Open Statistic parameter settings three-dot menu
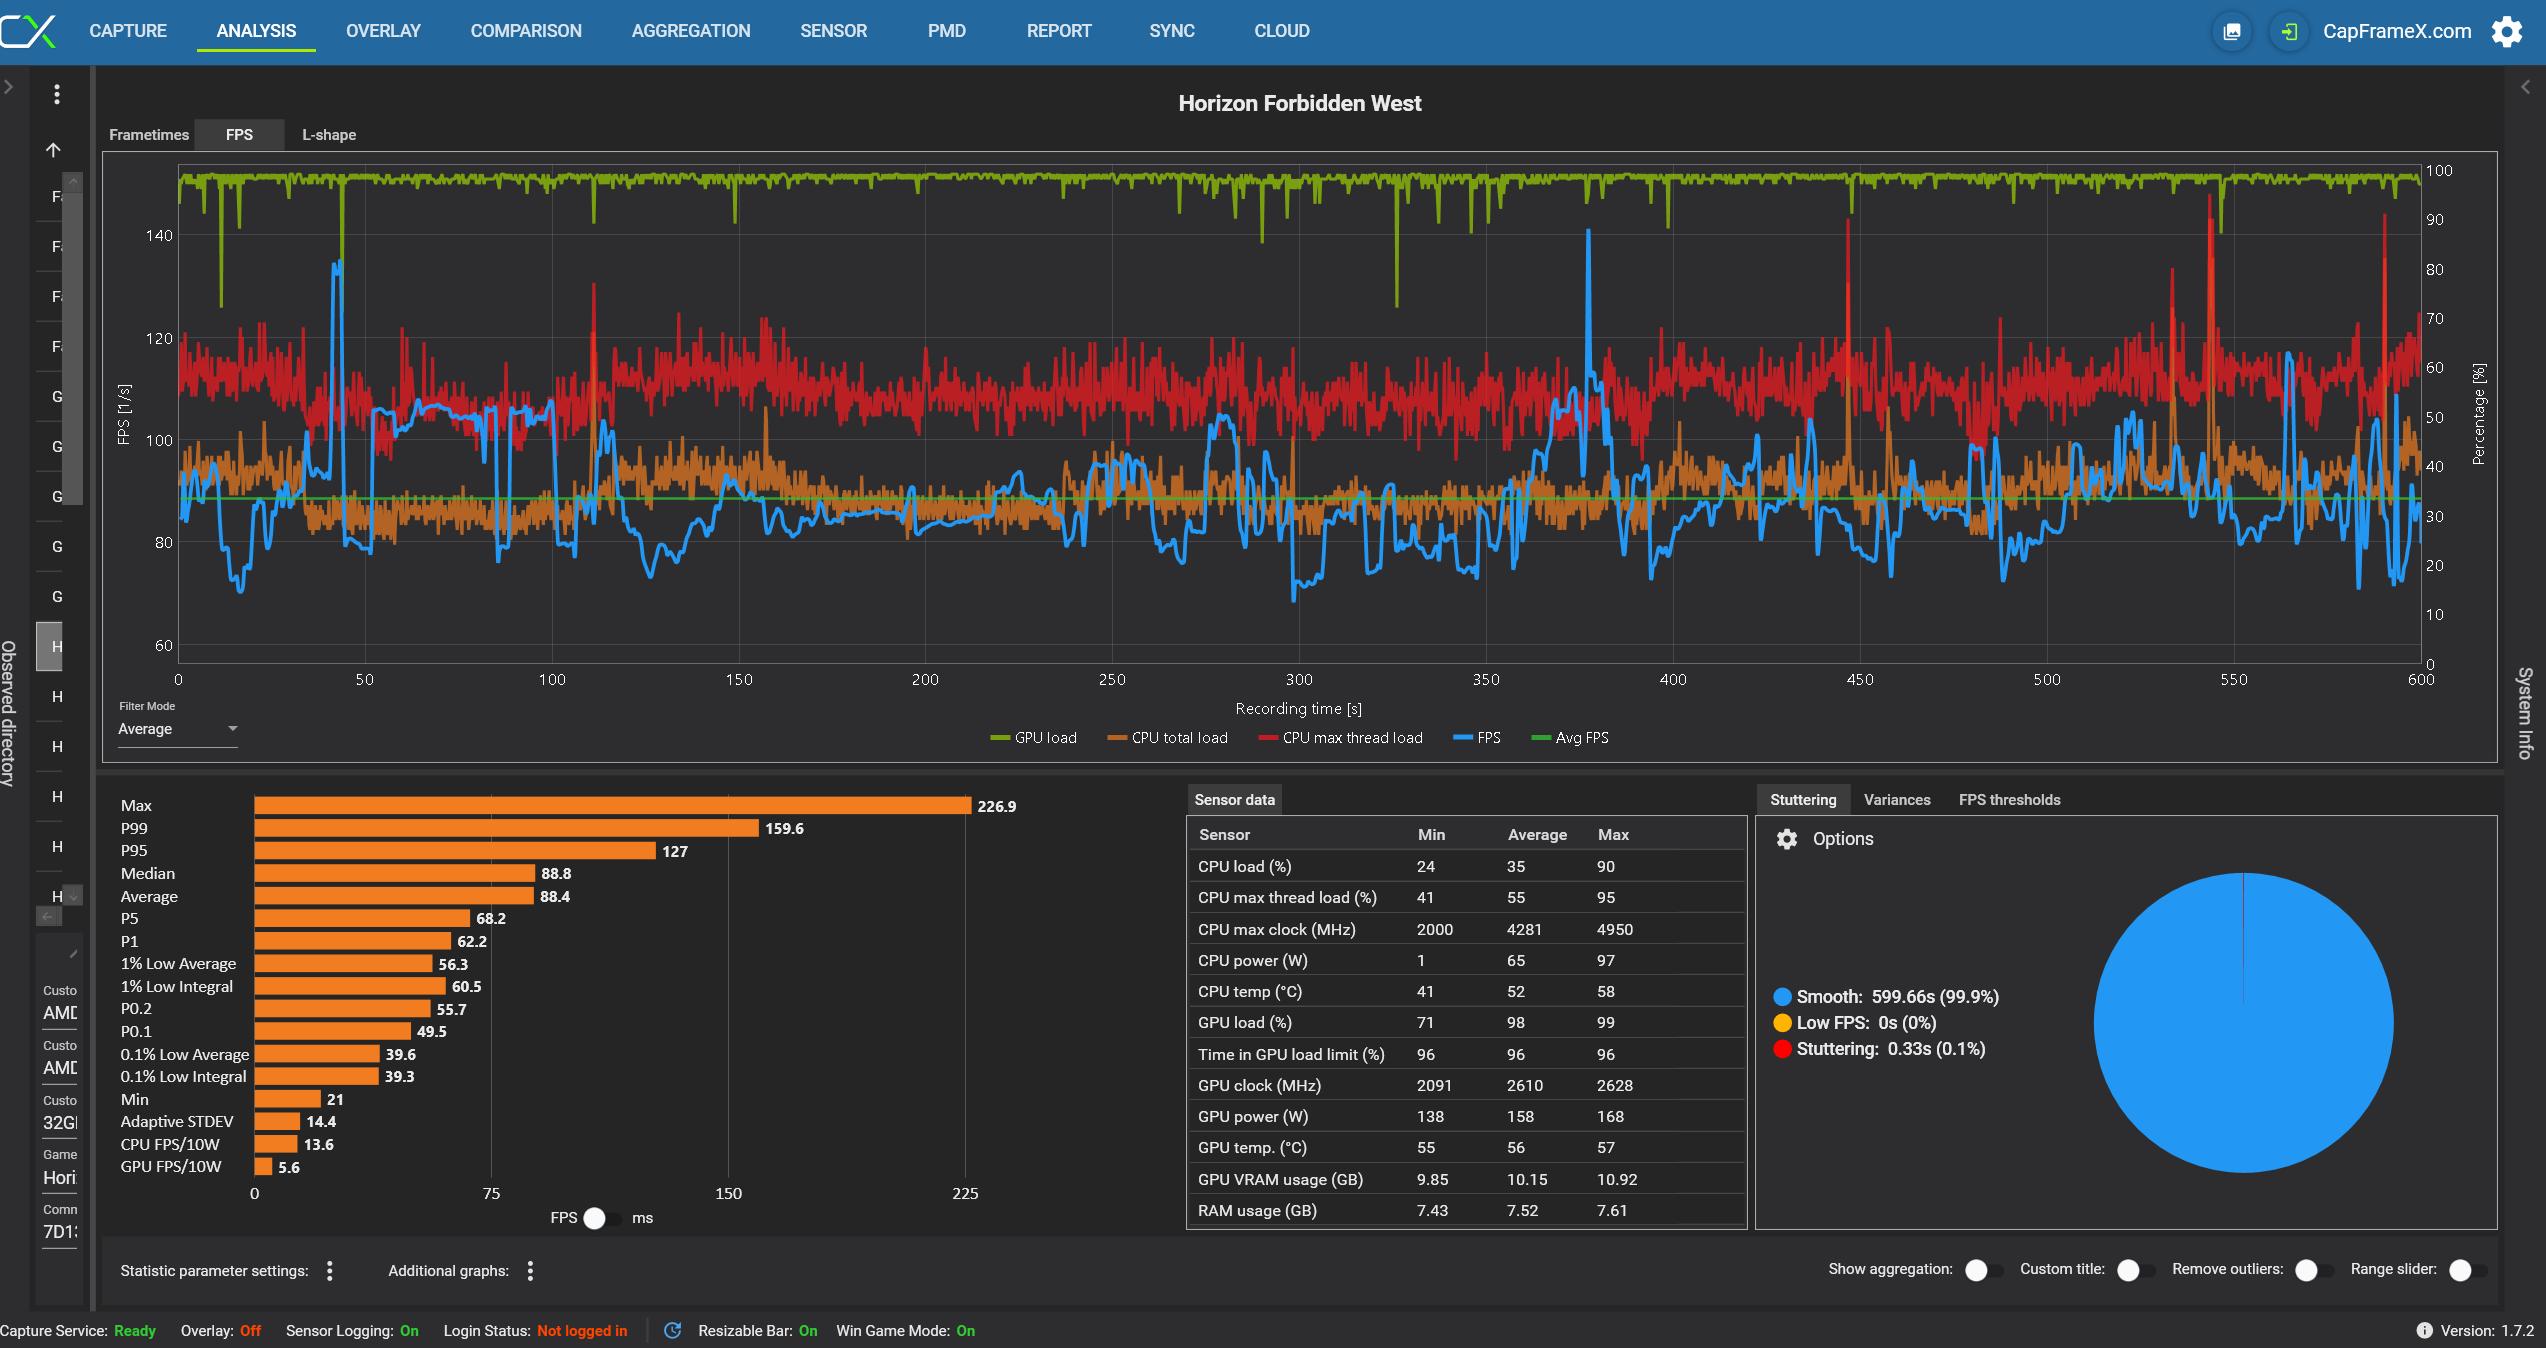Image resolution: width=2546 pixels, height=1348 pixels. tap(330, 1271)
